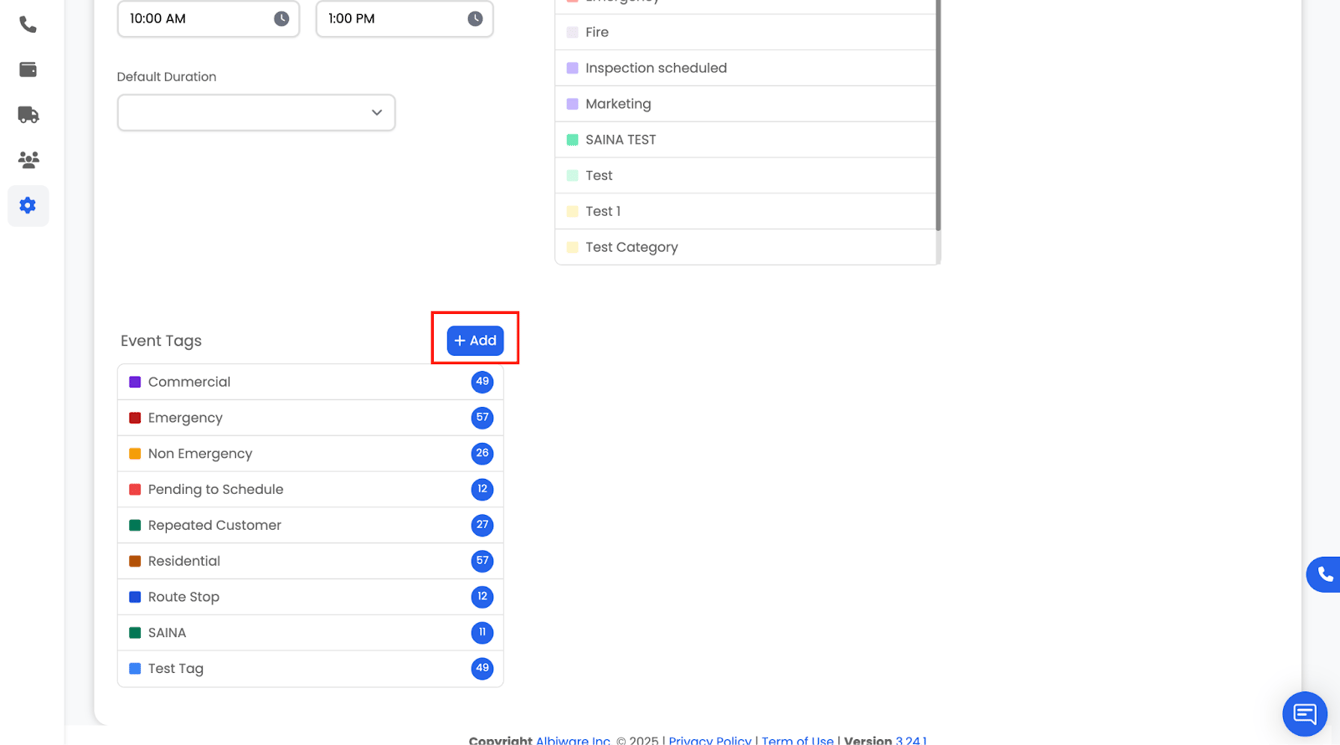Open the truck fleet sidebar icon
The image size is (1340, 745).
[x=28, y=115]
